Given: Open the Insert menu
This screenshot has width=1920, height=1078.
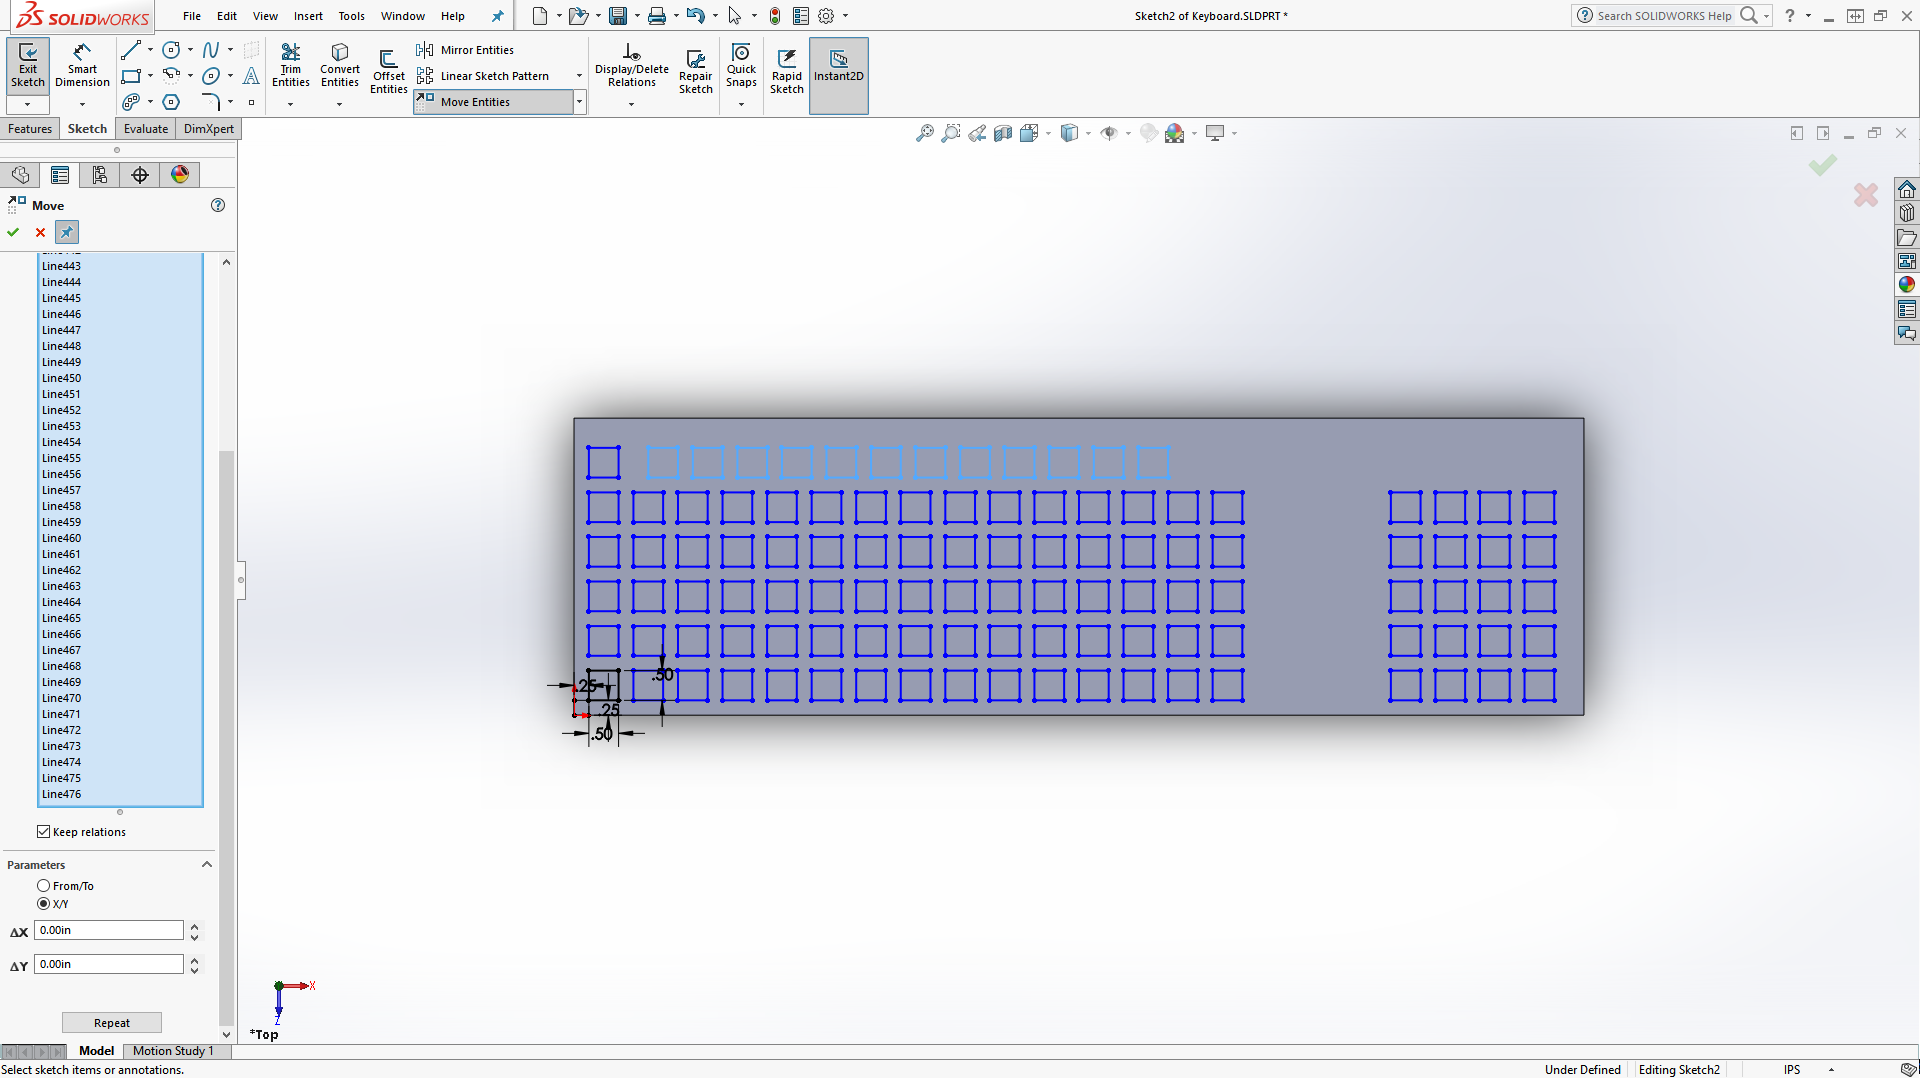Looking at the screenshot, I should (x=308, y=16).
